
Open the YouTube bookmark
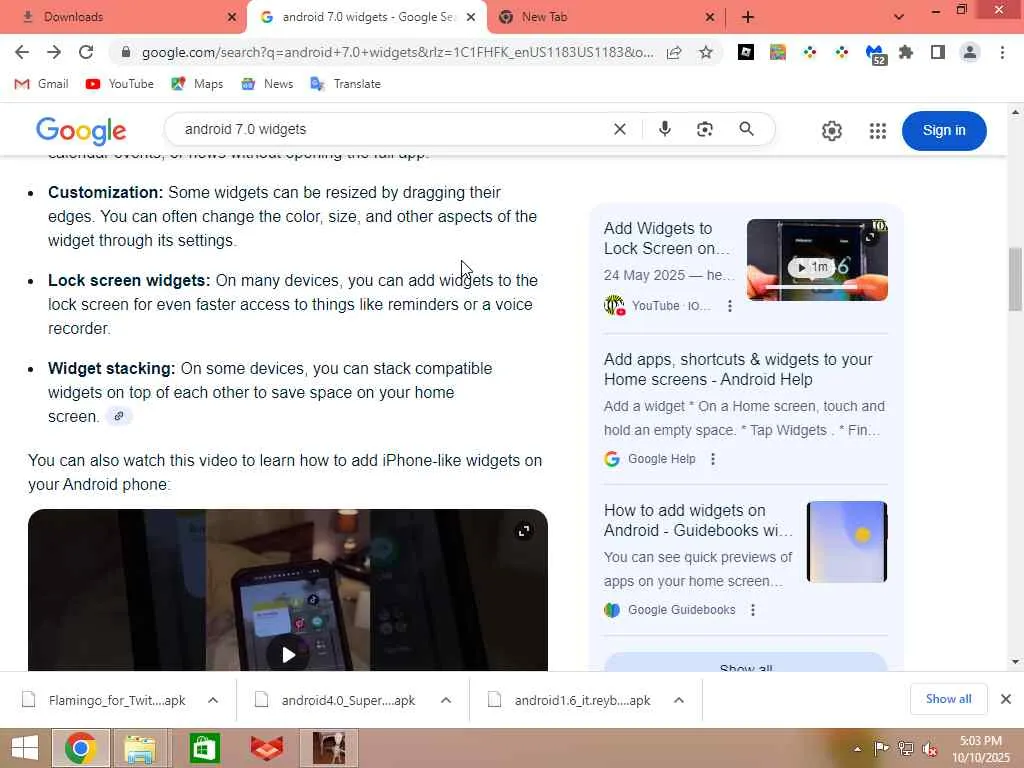120,84
